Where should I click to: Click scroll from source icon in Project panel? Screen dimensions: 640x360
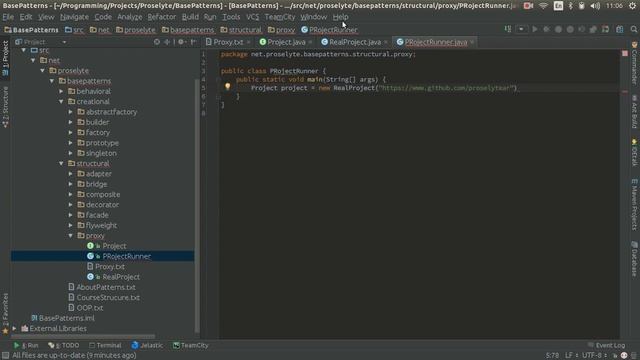(x=157, y=42)
